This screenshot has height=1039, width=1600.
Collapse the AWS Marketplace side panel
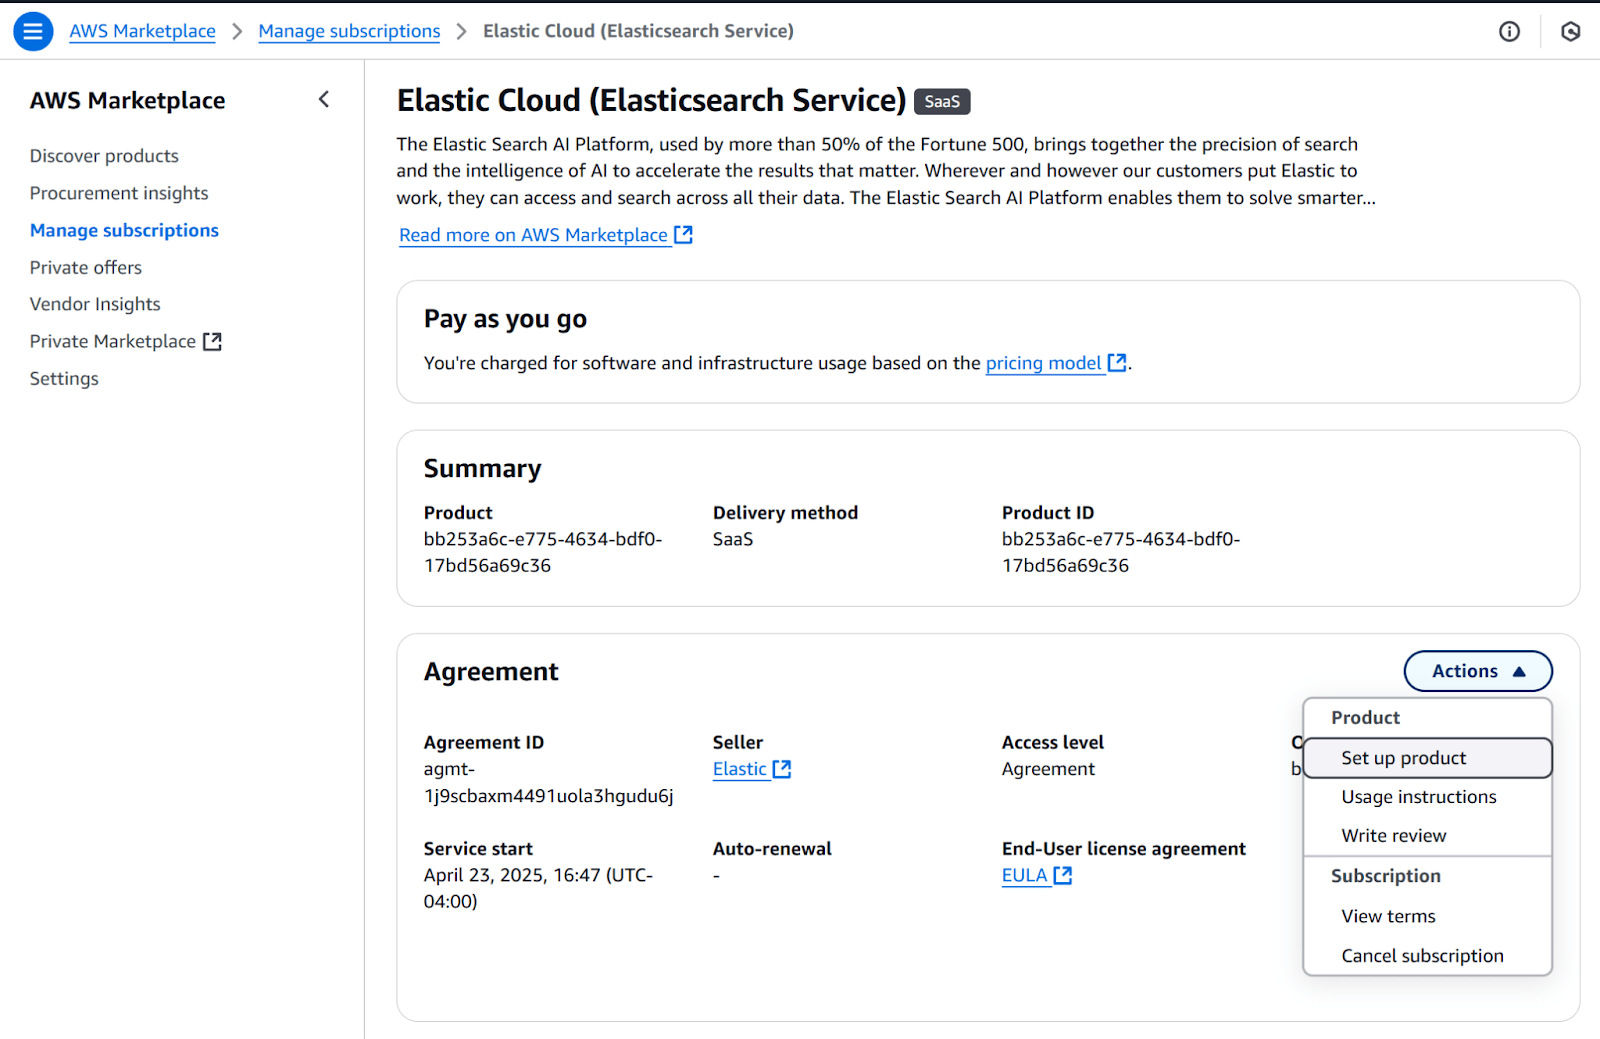(x=324, y=99)
